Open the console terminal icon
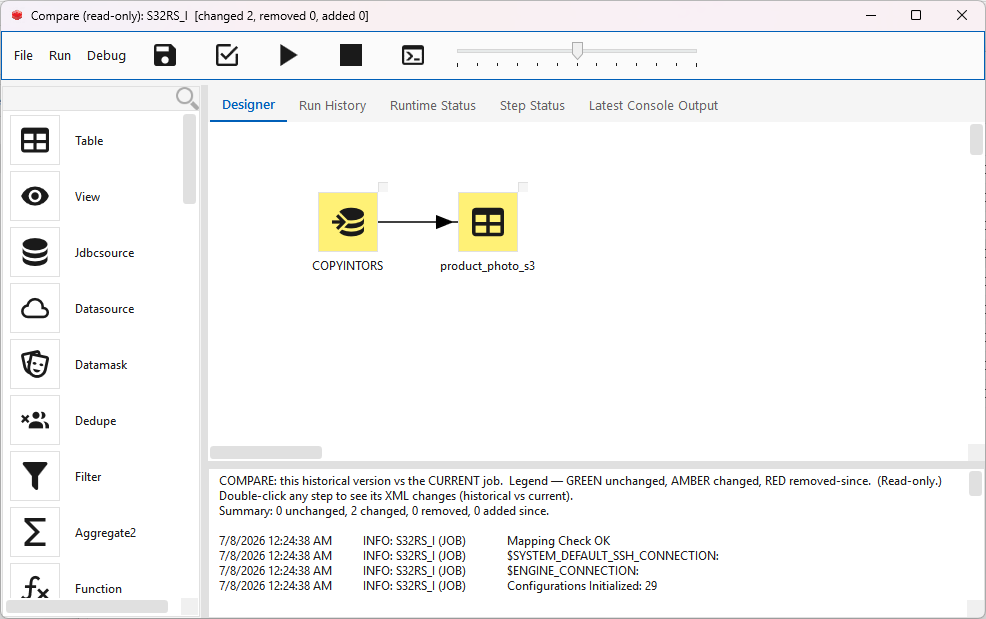Image resolution: width=986 pixels, height=619 pixels. click(413, 55)
